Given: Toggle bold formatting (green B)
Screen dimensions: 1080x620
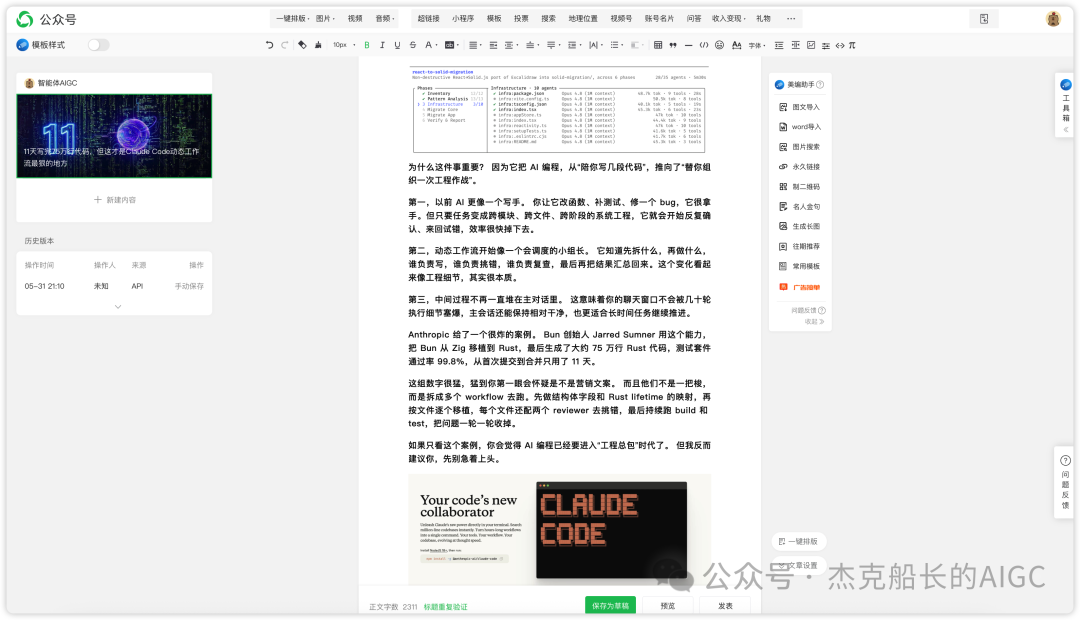Looking at the screenshot, I should coord(367,45).
